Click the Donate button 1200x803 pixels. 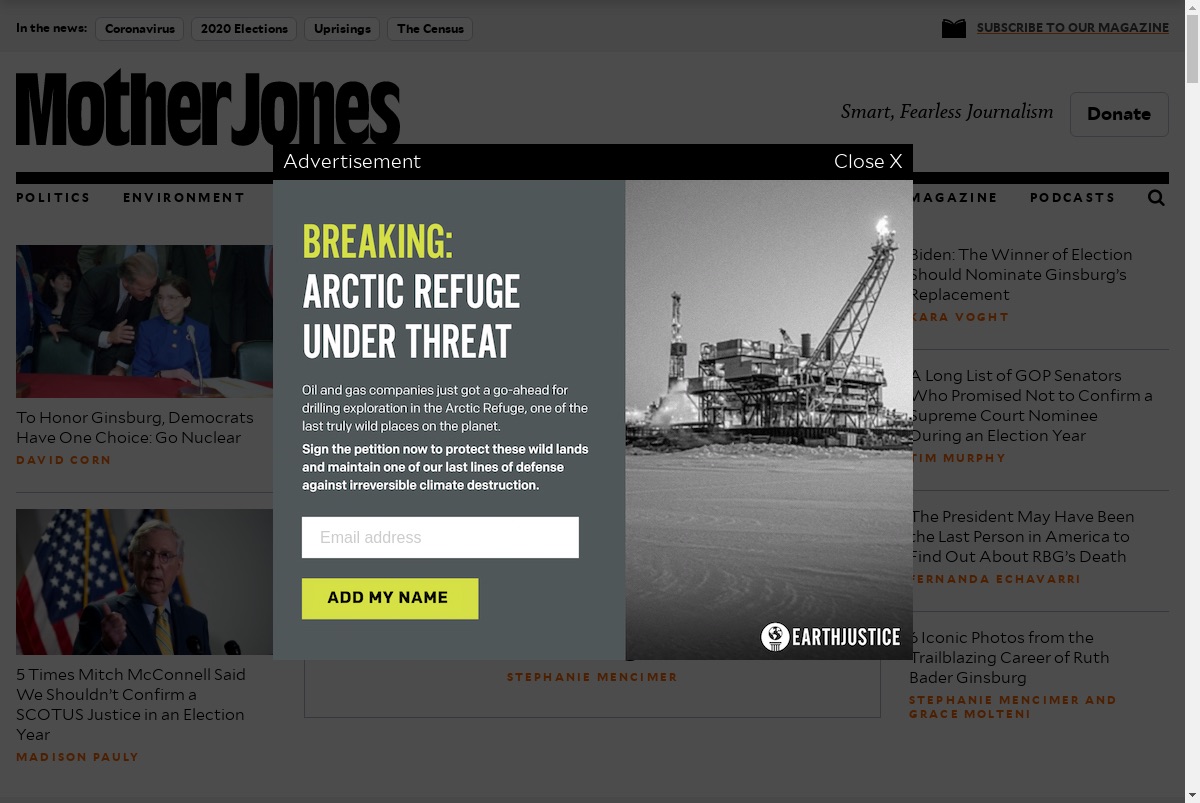[x=1119, y=114]
